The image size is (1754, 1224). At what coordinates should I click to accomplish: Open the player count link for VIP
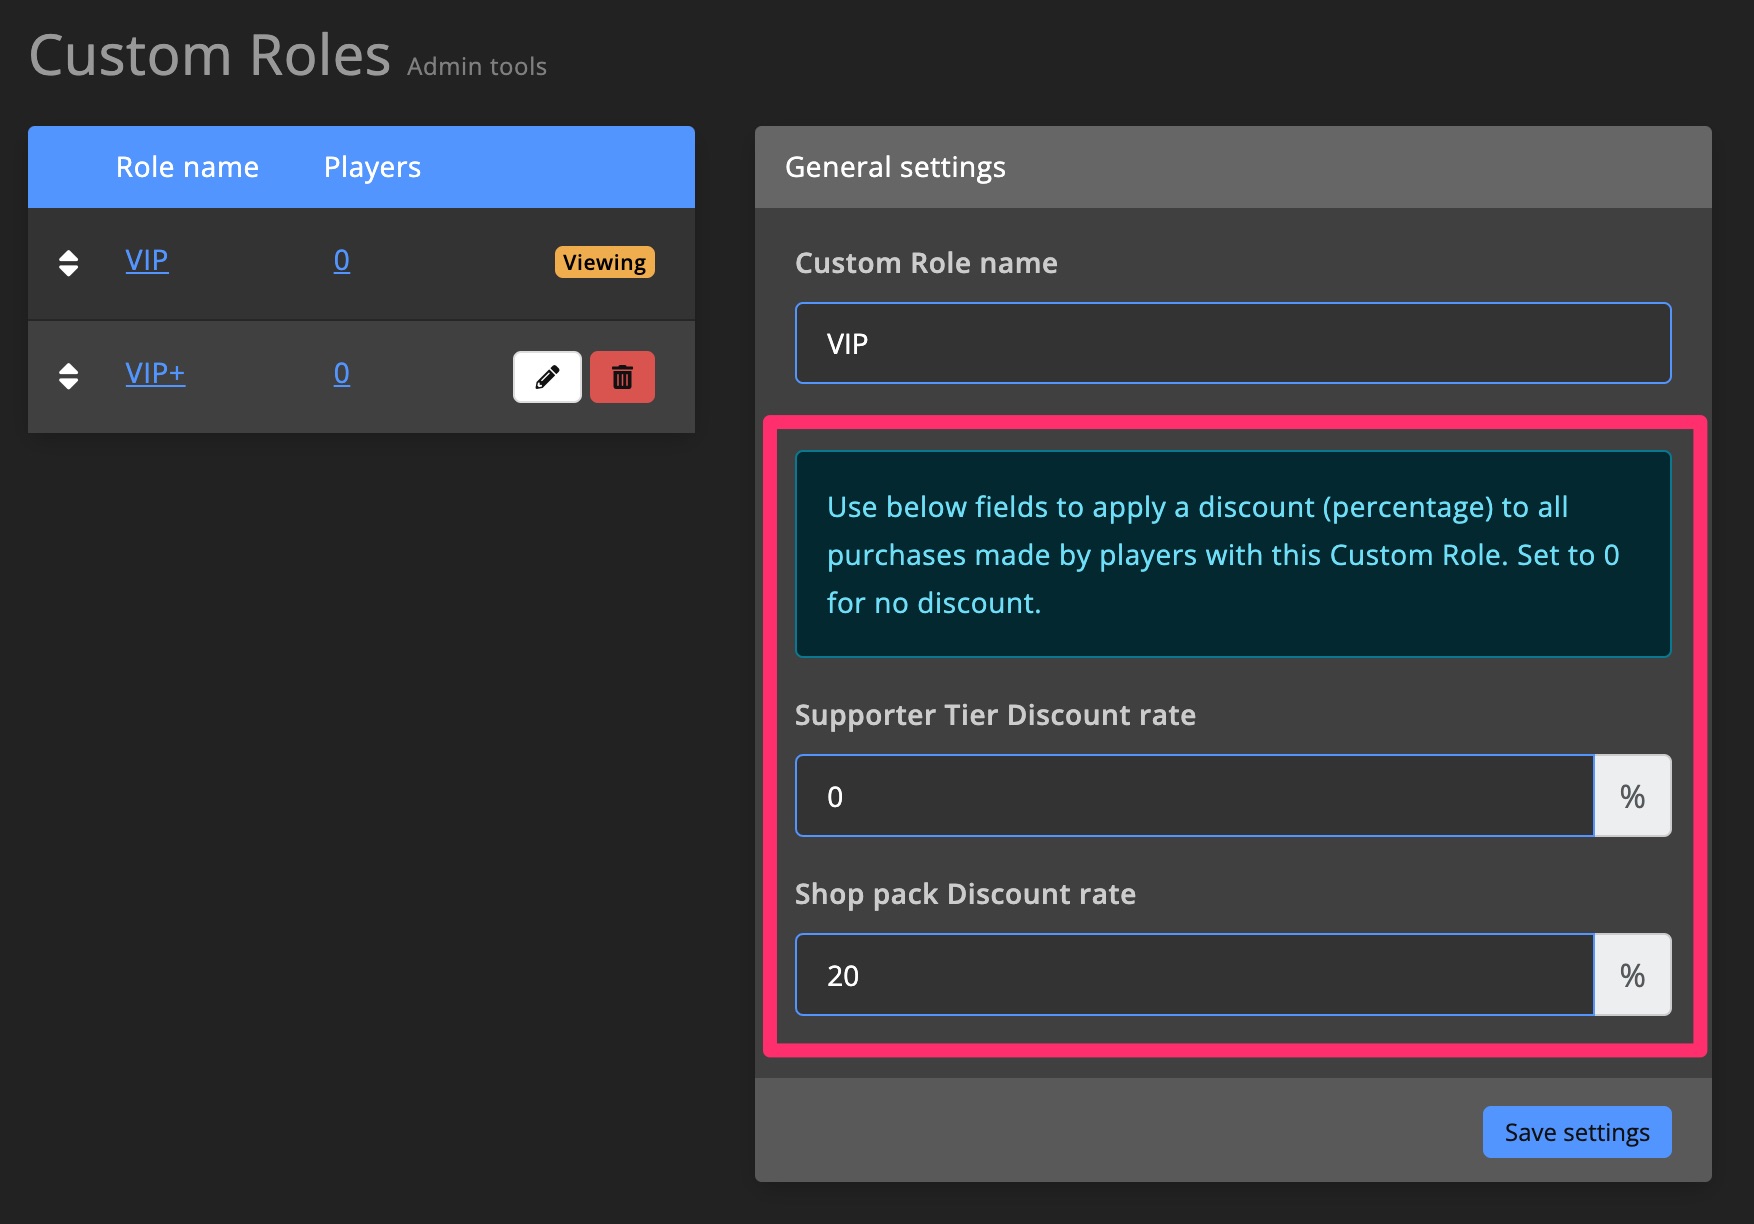pyautogui.click(x=342, y=260)
